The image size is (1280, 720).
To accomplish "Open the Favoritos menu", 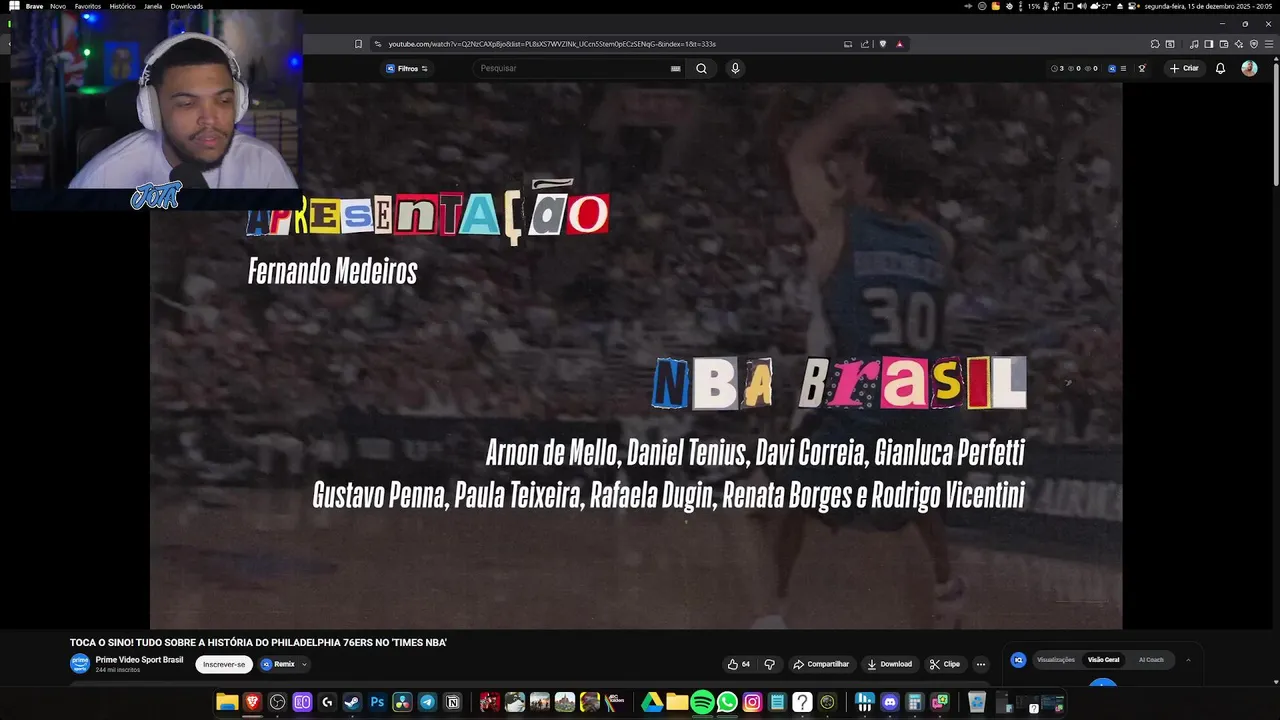I will (88, 6).
